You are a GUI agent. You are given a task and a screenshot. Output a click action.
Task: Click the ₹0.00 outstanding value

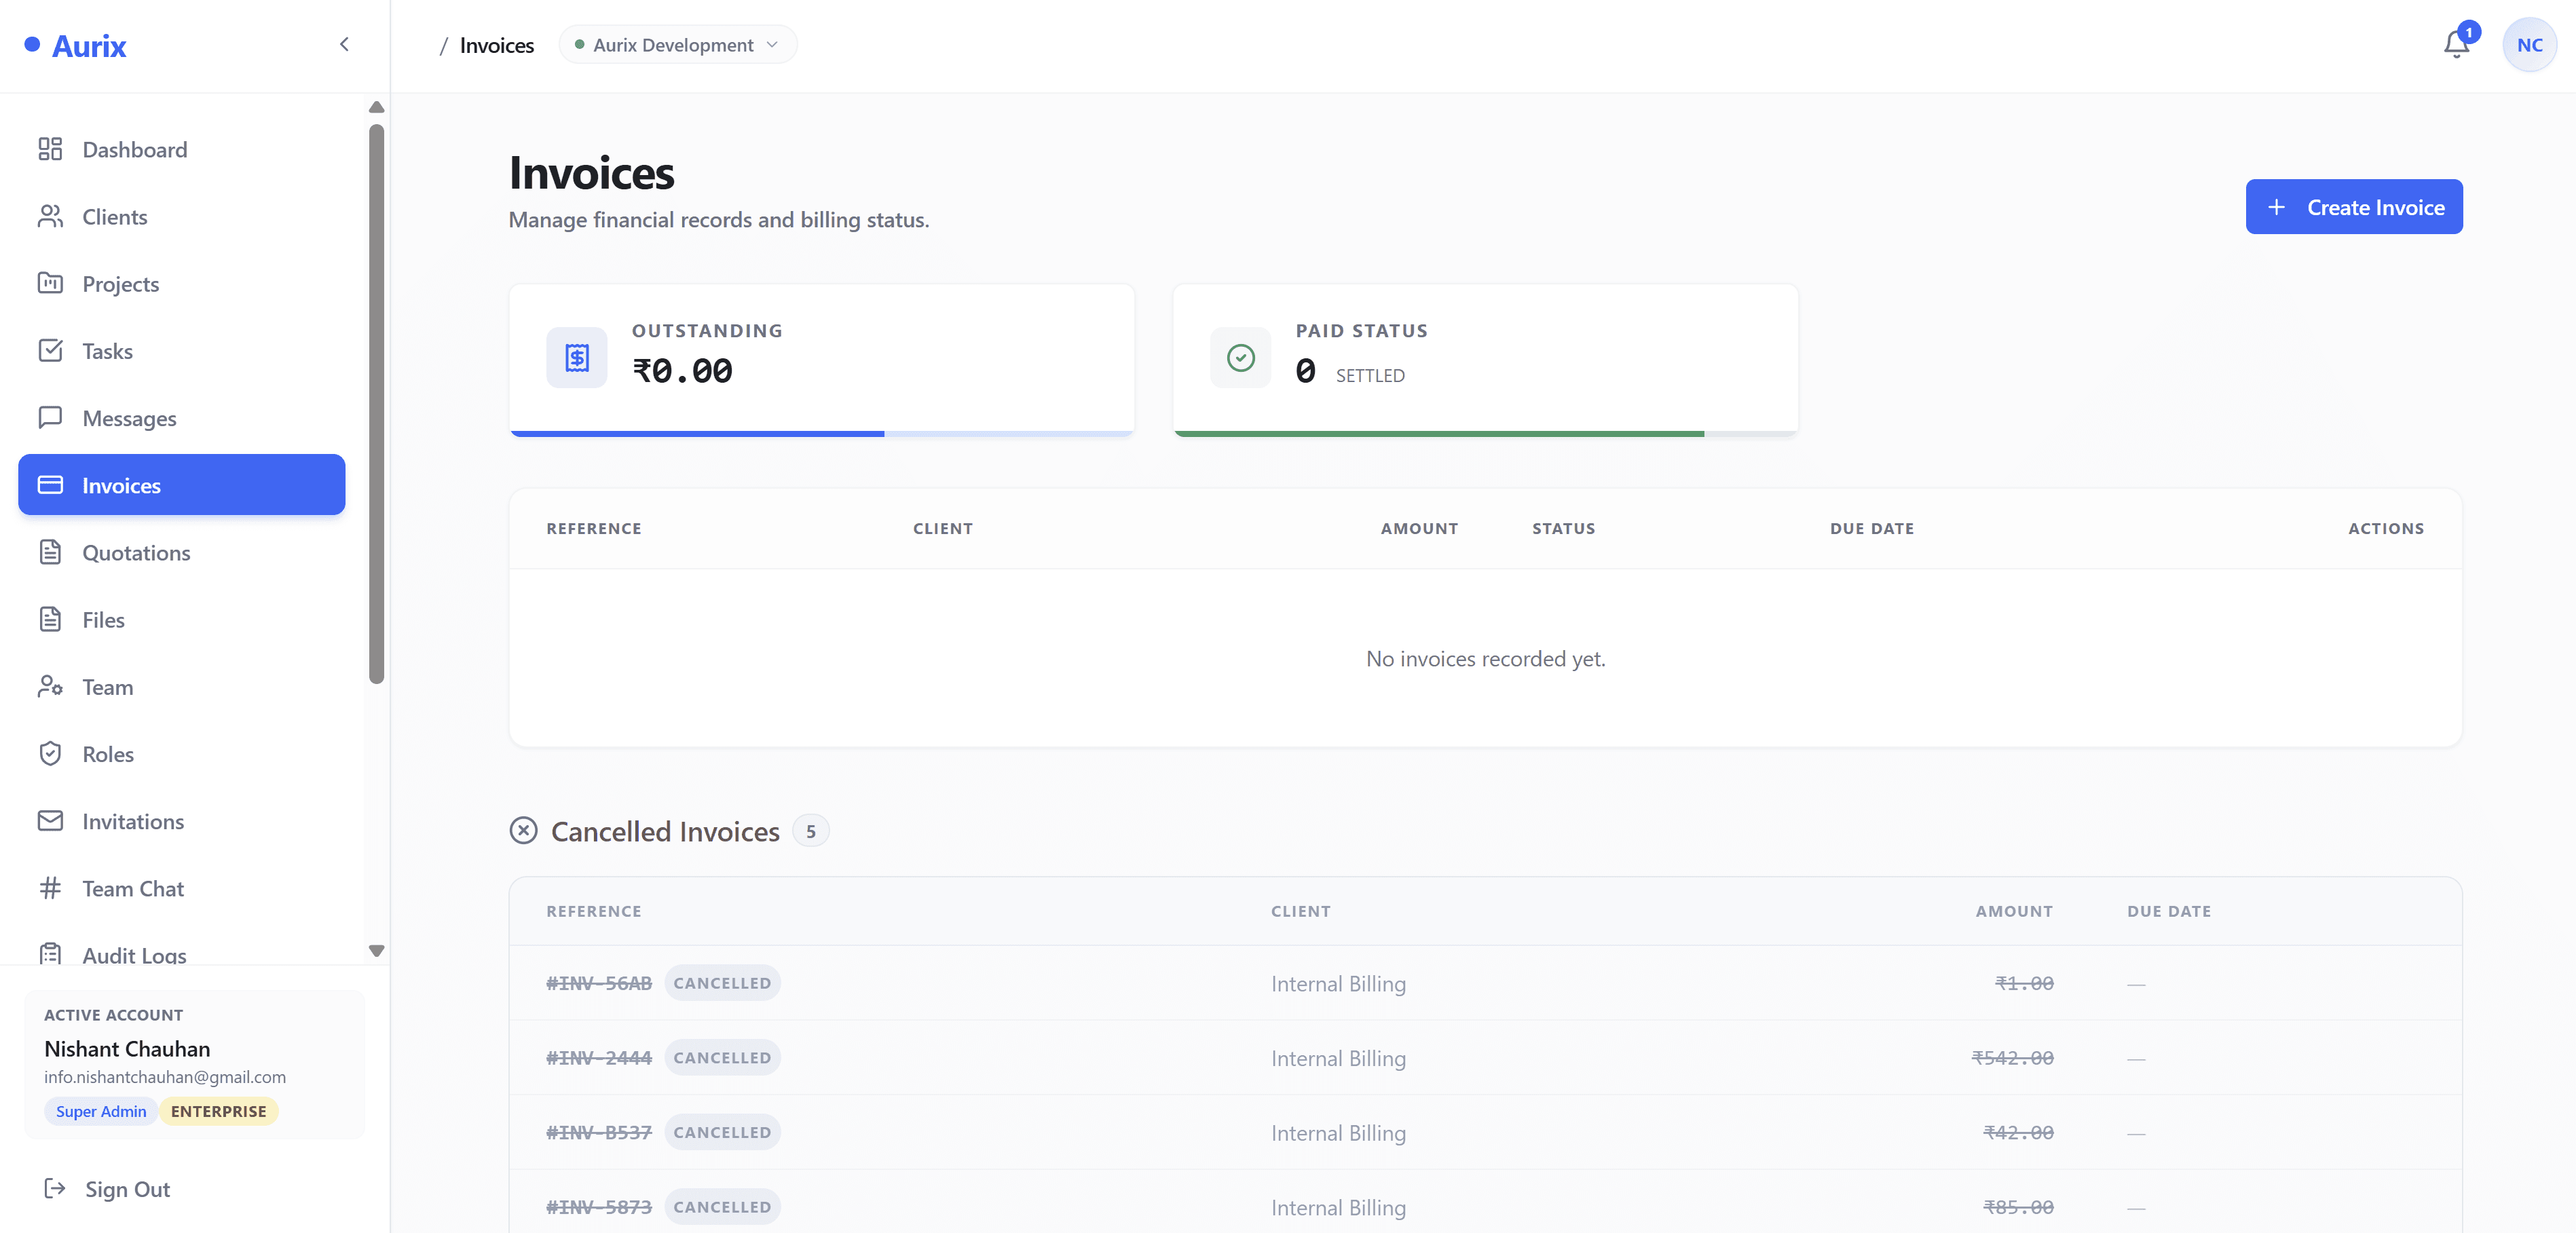[682, 371]
